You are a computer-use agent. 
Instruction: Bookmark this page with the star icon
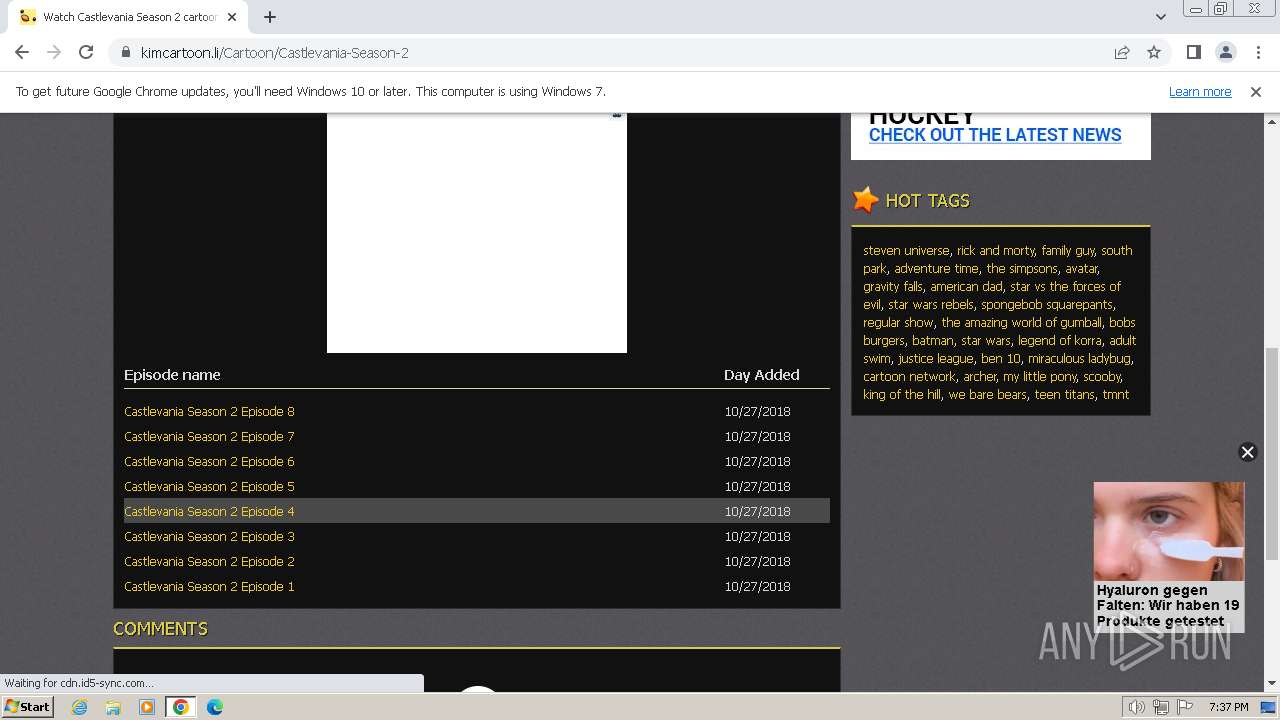click(1154, 53)
